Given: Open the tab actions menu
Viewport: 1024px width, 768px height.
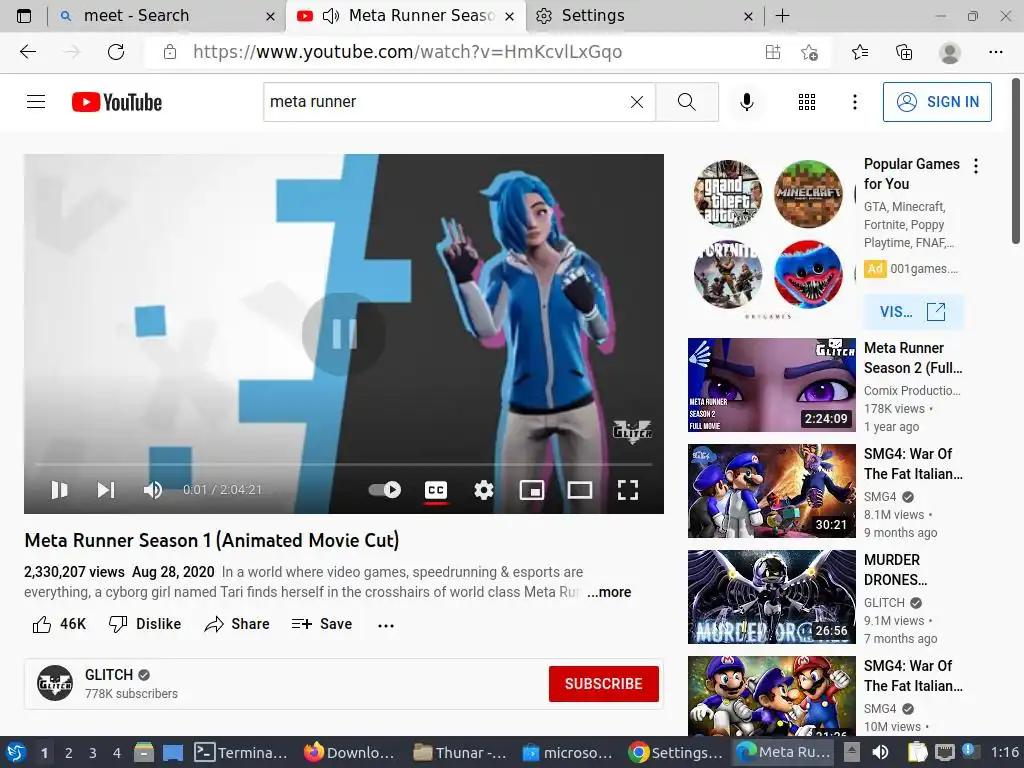Looking at the screenshot, I should point(24,16).
